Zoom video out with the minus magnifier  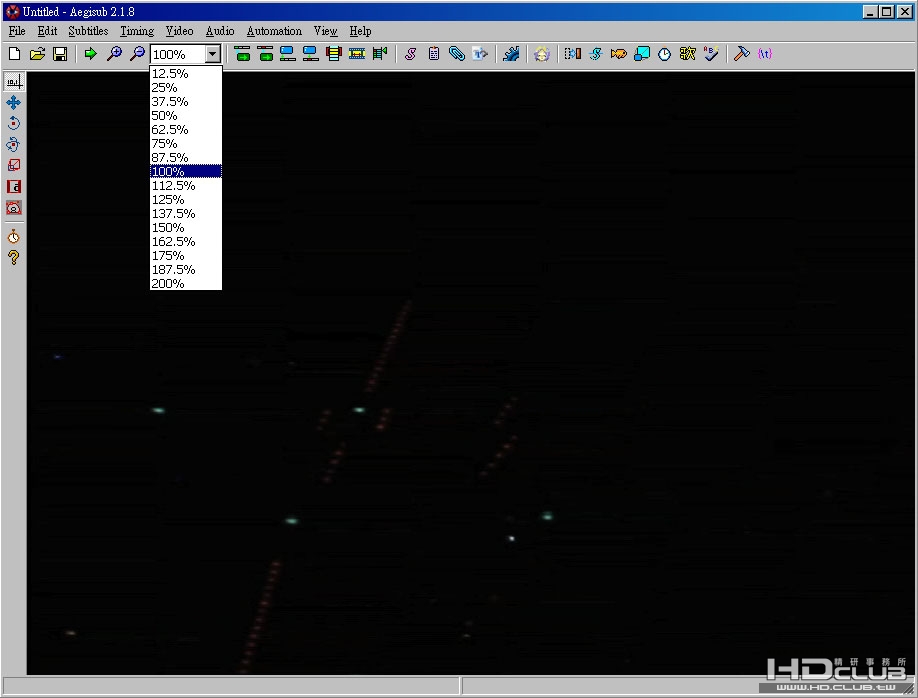point(138,54)
